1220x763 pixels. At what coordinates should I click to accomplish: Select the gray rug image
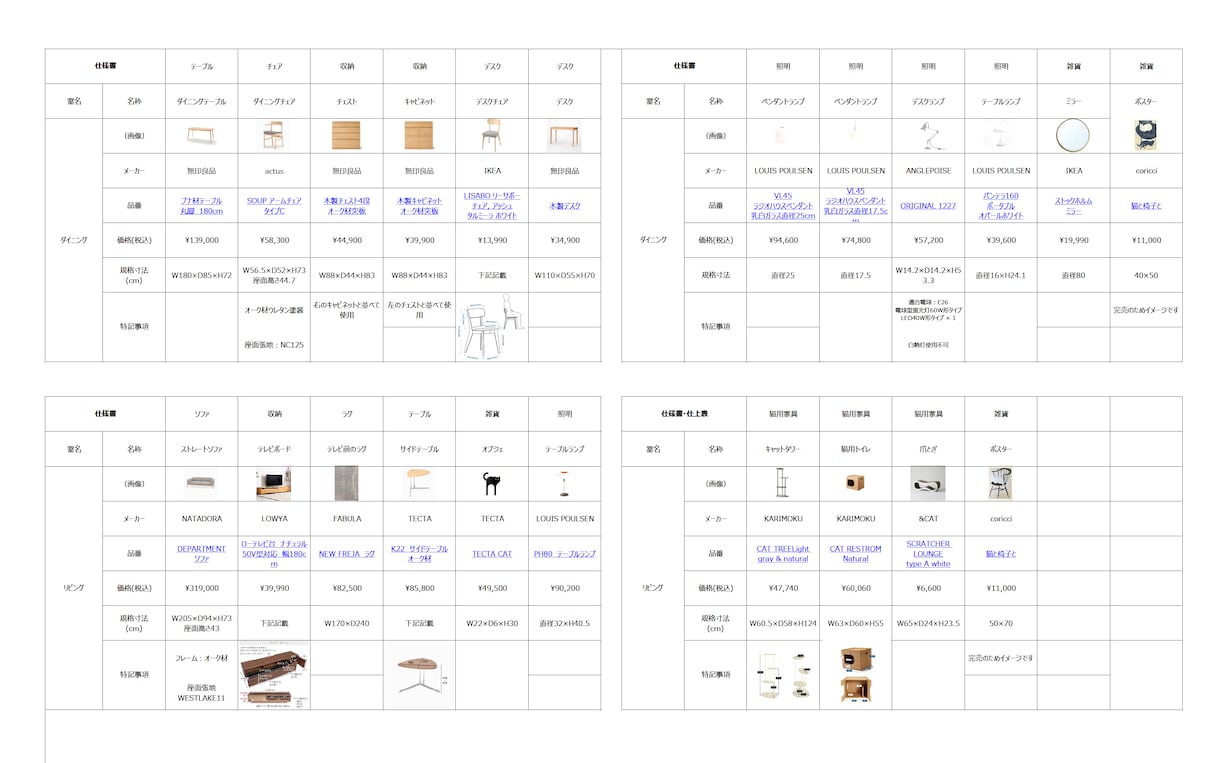[346, 483]
